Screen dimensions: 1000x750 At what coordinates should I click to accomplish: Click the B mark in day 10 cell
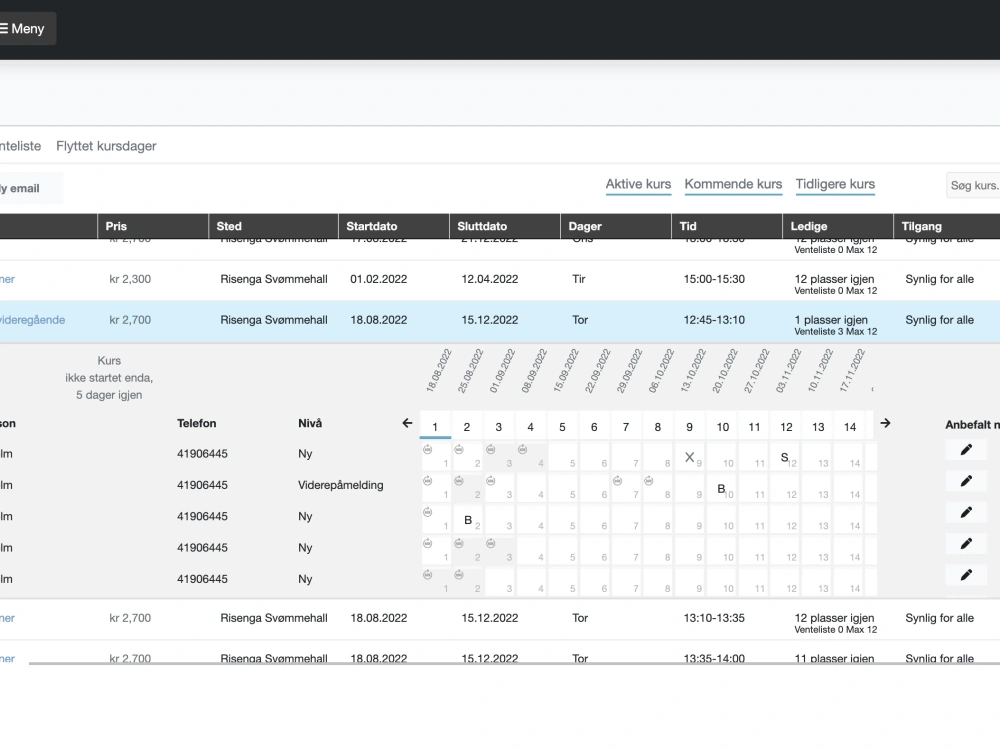tap(721, 489)
